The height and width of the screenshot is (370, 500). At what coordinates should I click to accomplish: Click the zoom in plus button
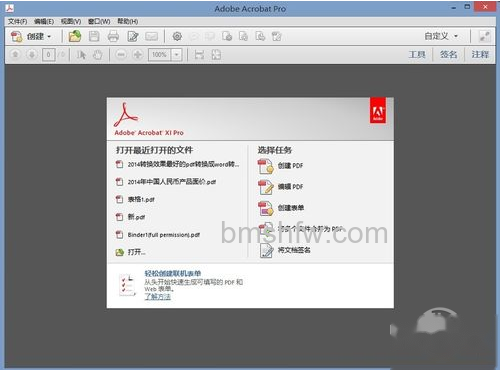click(138, 55)
